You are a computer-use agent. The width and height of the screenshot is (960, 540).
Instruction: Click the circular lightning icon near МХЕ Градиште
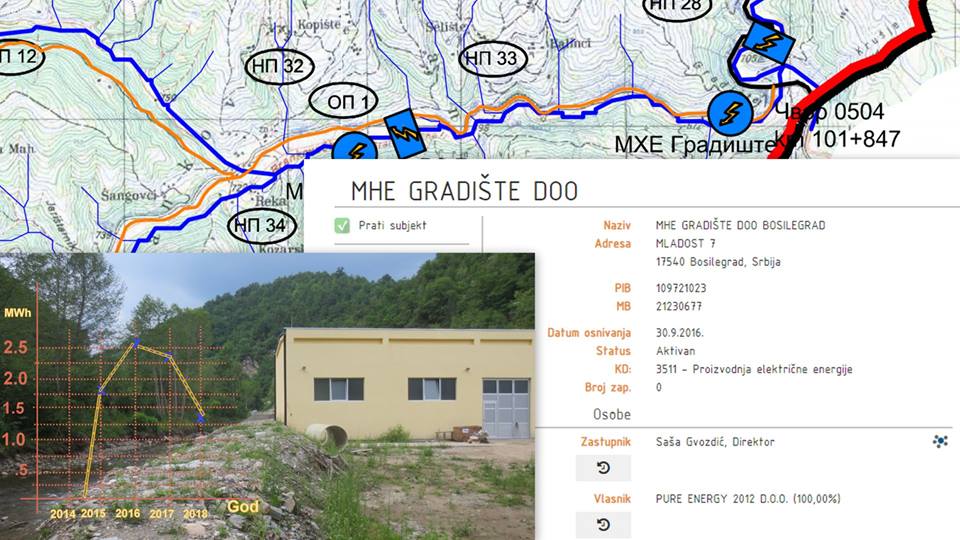[730, 113]
